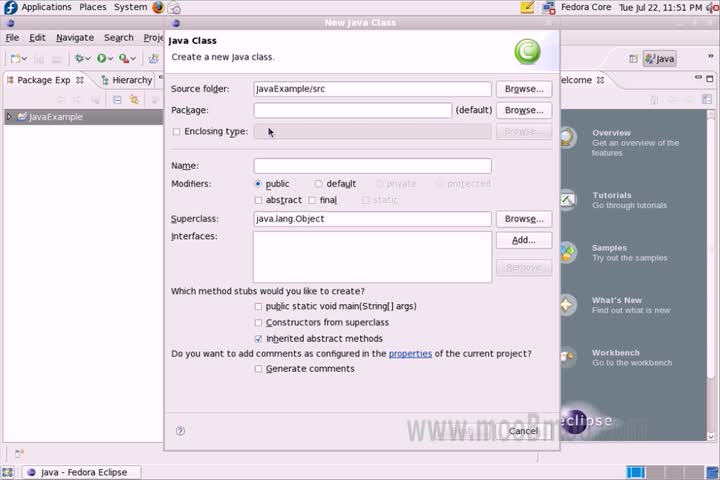Click the Overview globe icon on Welcome page
Image resolution: width=720 pixels, height=480 pixels.
tap(568, 137)
